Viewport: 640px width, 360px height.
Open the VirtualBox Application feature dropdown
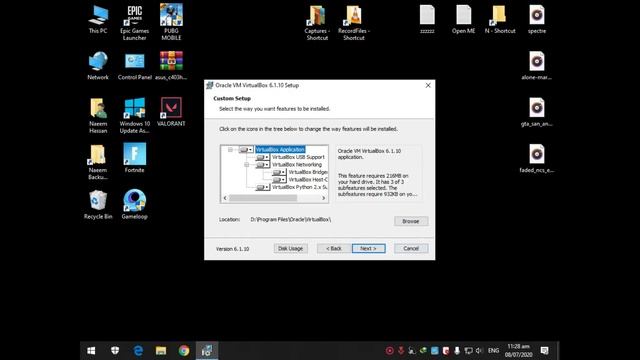[x=246, y=150]
